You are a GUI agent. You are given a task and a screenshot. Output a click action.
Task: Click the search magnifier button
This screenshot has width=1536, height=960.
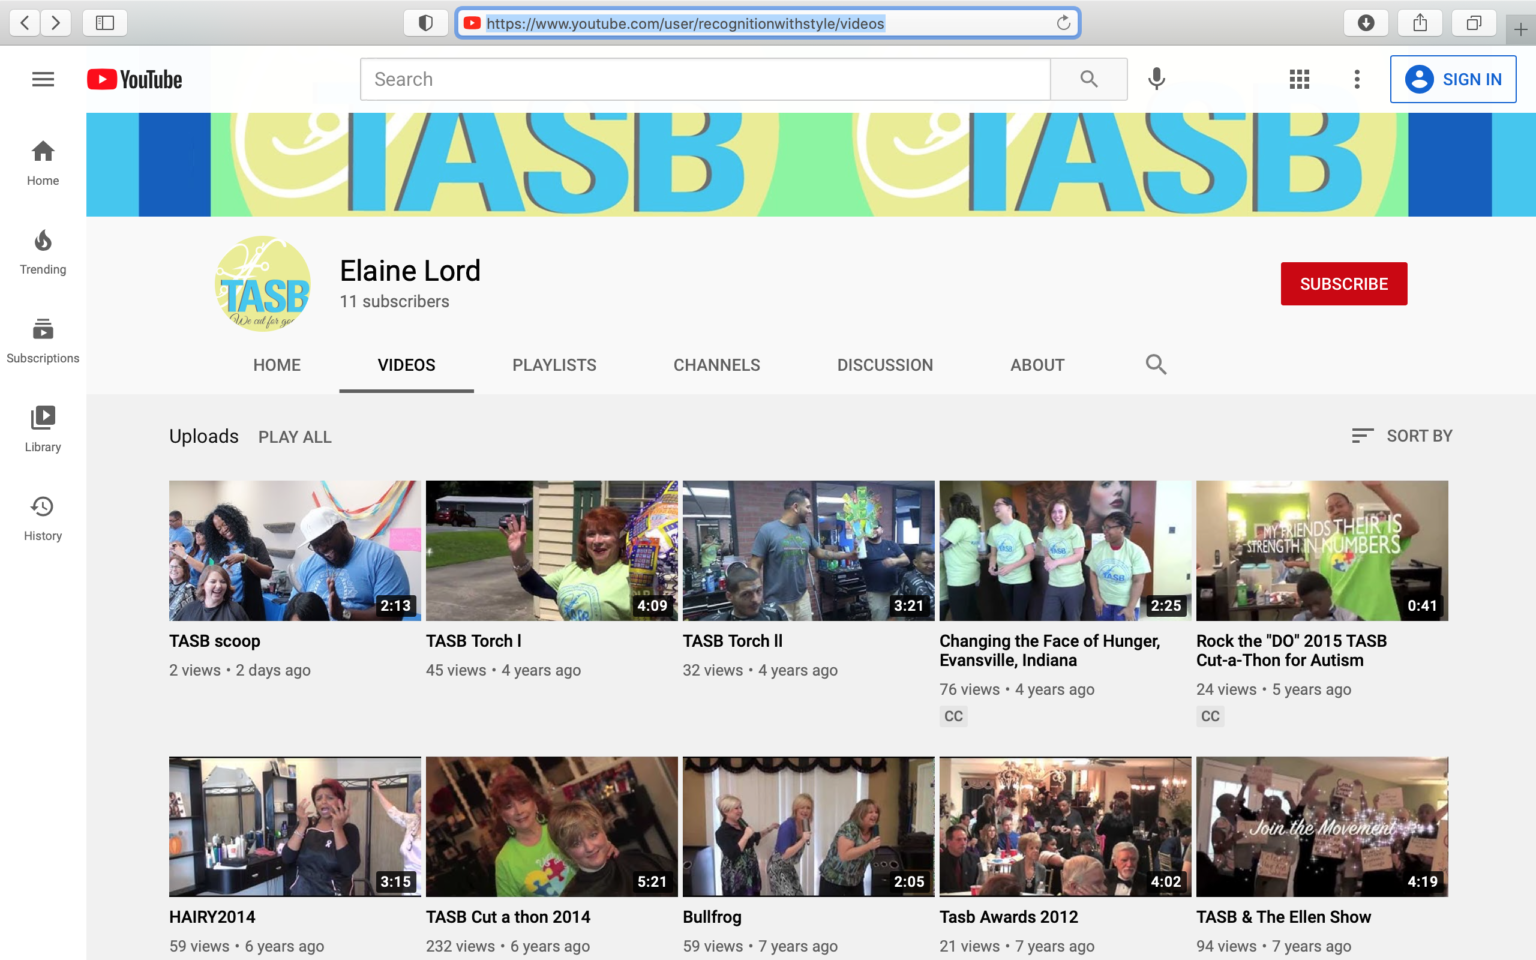click(x=1088, y=79)
